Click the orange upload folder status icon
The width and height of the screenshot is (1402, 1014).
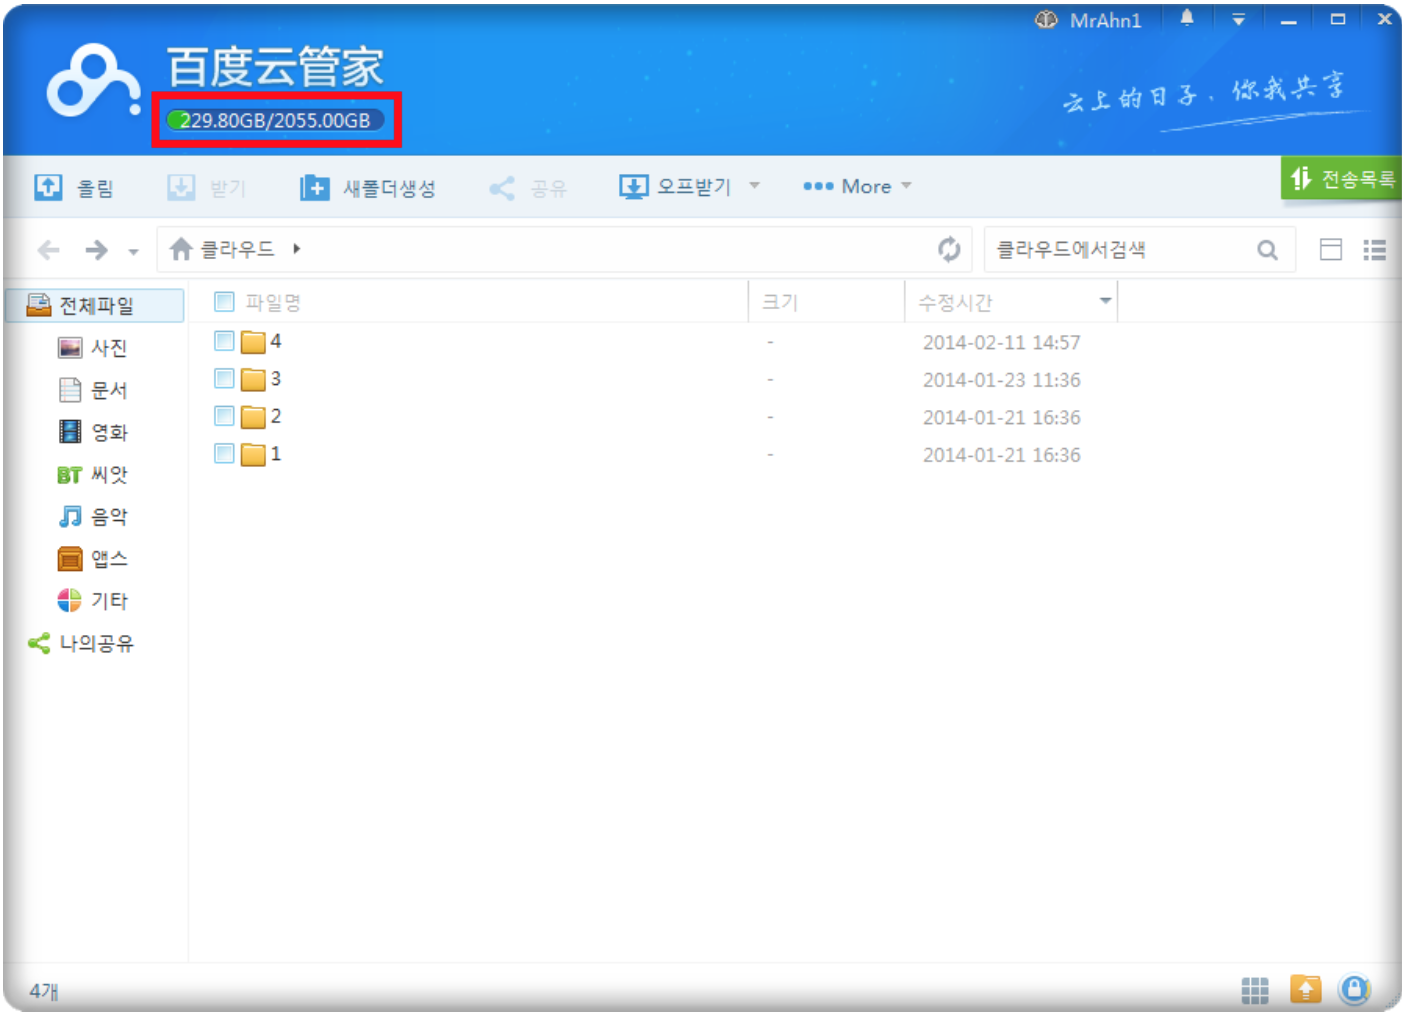[x=1305, y=990]
